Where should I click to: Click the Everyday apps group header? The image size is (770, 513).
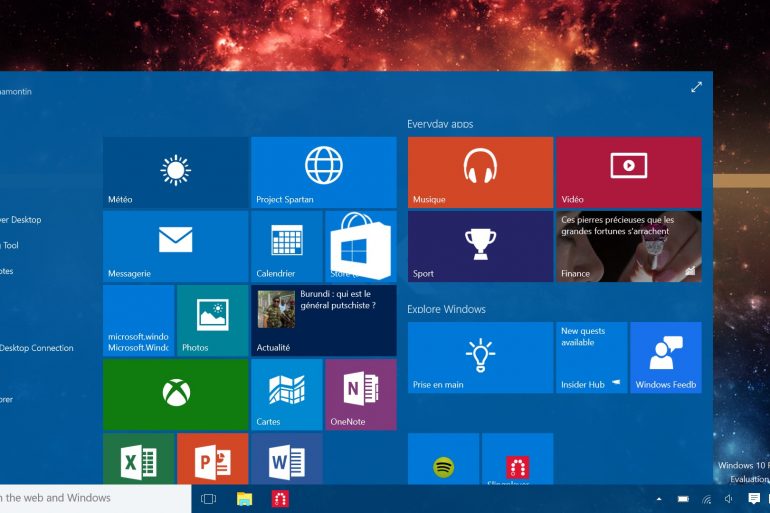pyautogui.click(x=440, y=124)
